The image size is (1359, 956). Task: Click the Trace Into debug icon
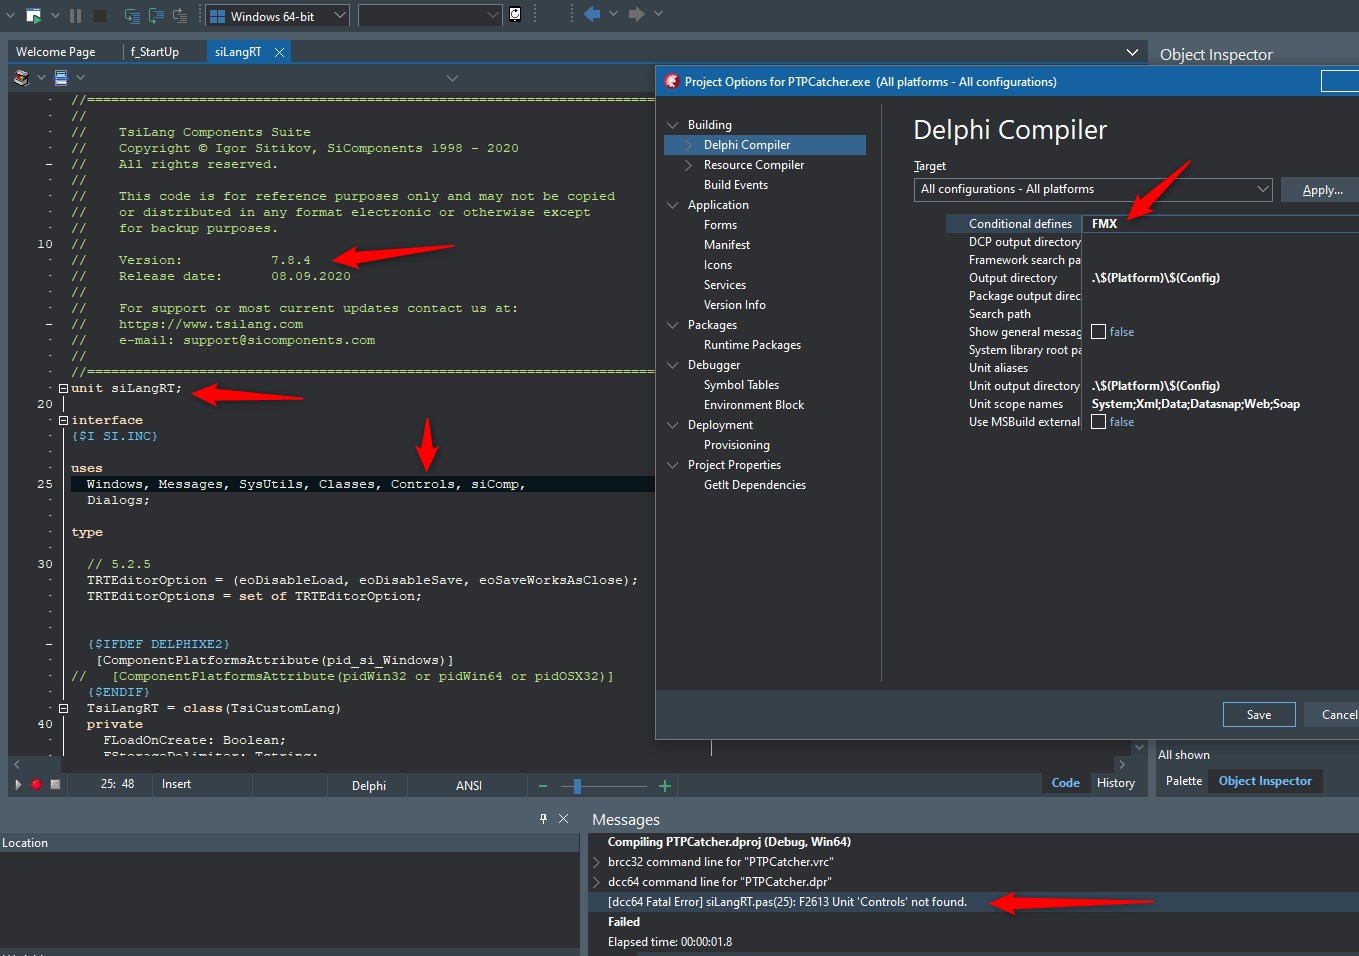click(x=132, y=15)
